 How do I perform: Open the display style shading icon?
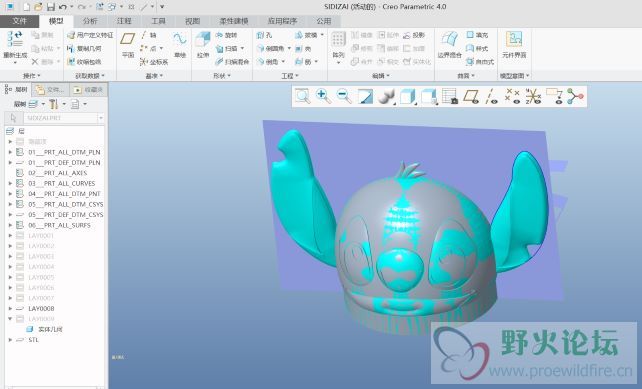[386, 97]
